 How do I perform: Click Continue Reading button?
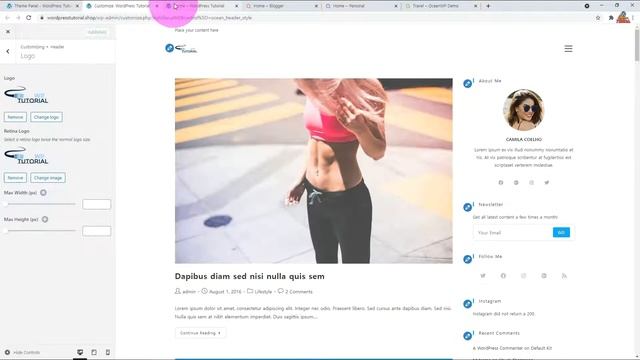pyautogui.click(x=200, y=333)
